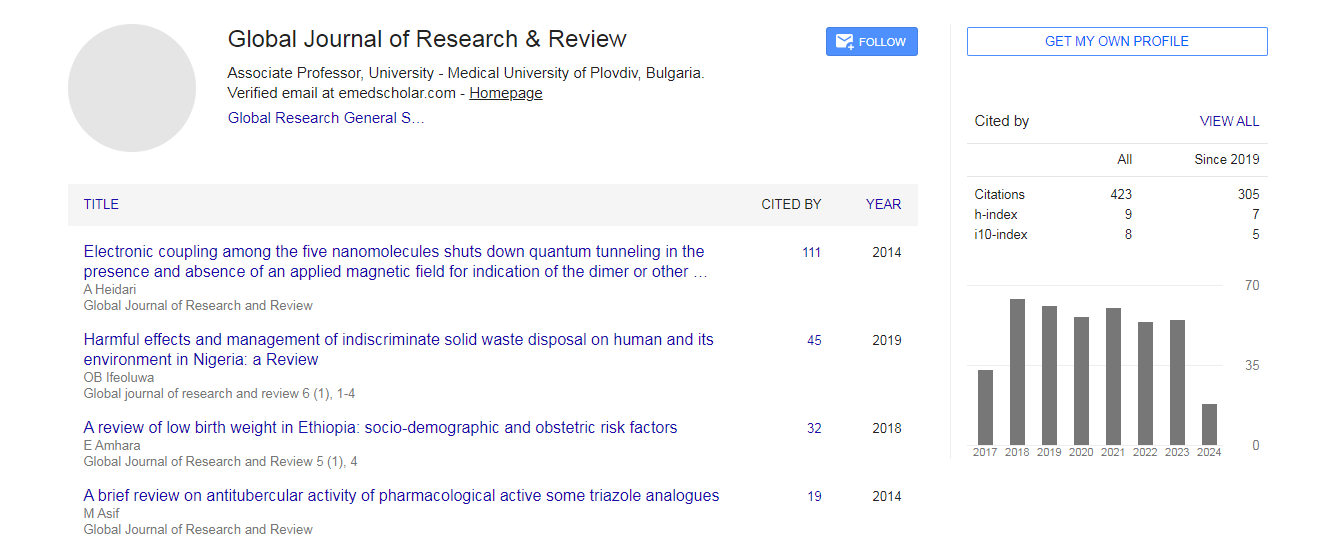Click the 45 citation count link
The height and width of the screenshot is (548, 1332).
coord(814,341)
